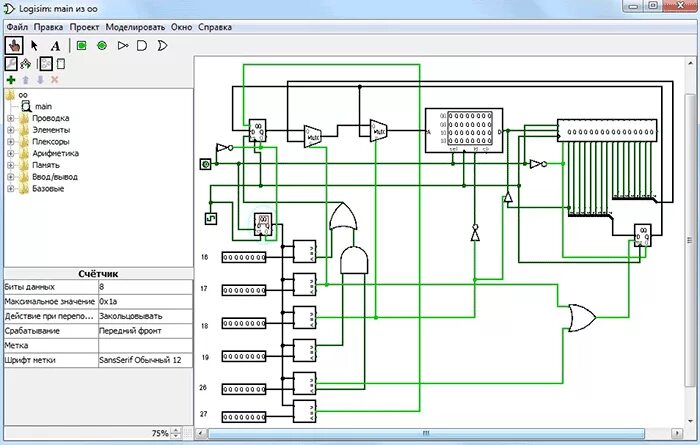Screen dimensions: 700x445
Task: Click the green add circuit plus icon
Action: (11, 80)
